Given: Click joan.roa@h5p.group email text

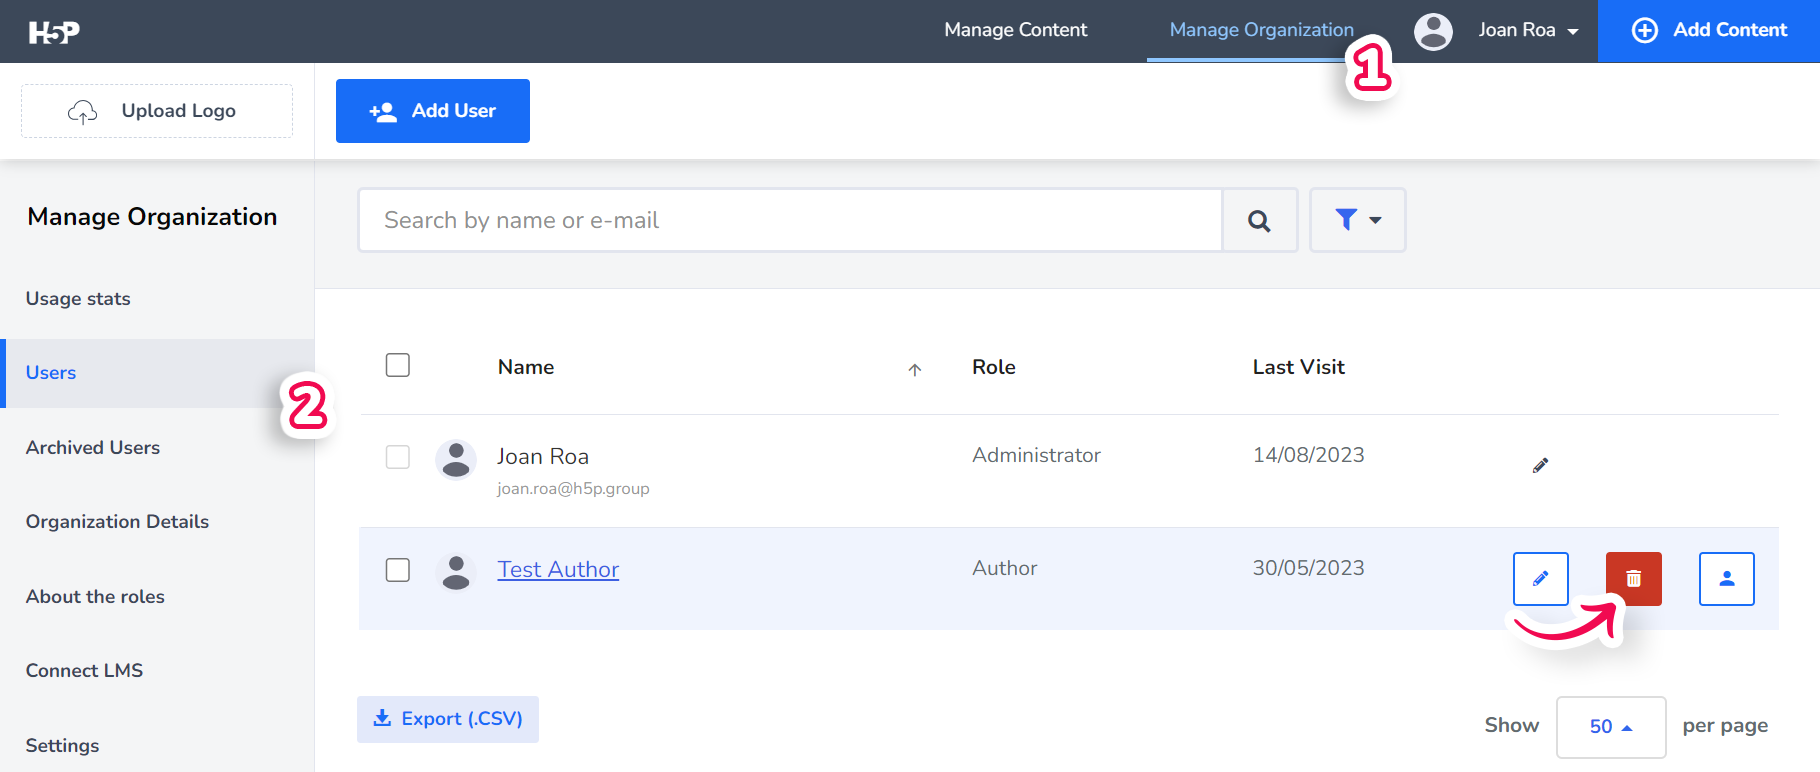Looking at the screenshot, I should (x=573, y=489).
